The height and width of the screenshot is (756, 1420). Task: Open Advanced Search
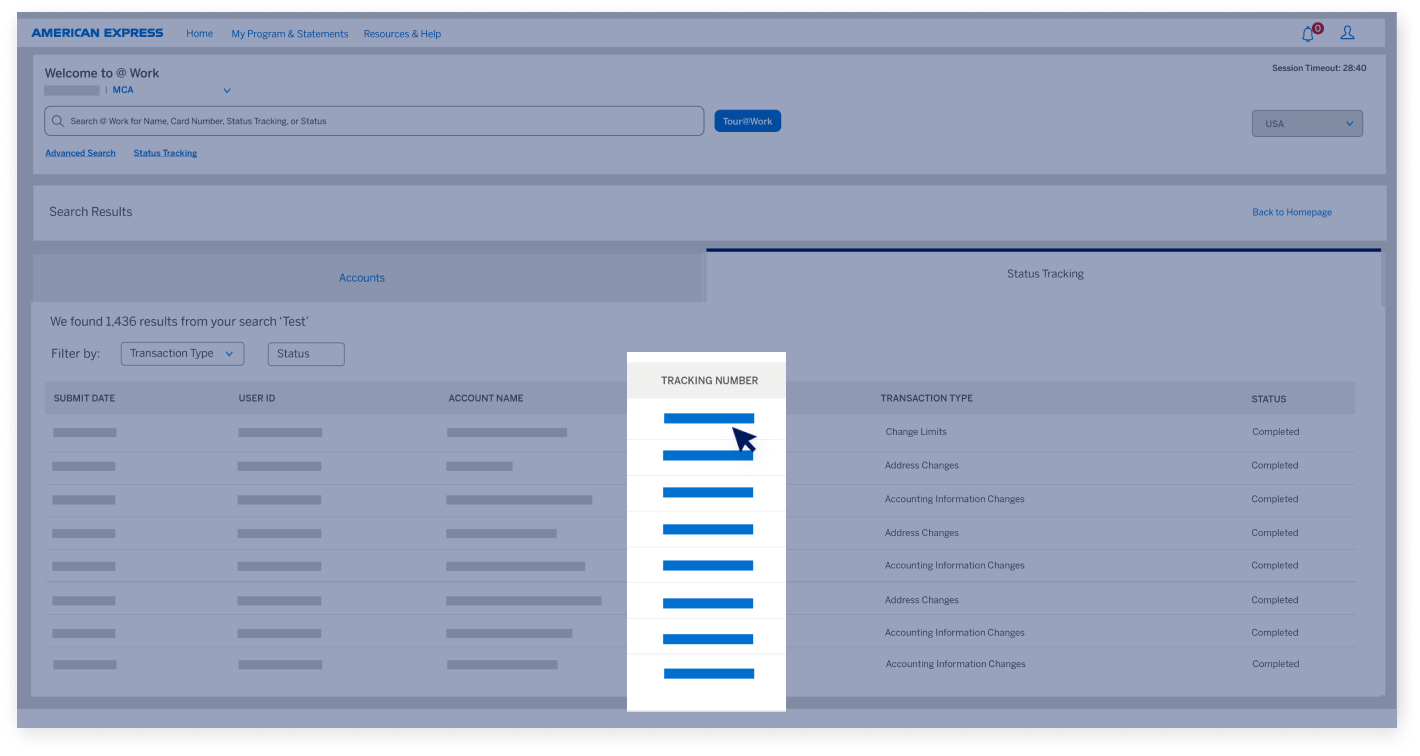[80, 152]
